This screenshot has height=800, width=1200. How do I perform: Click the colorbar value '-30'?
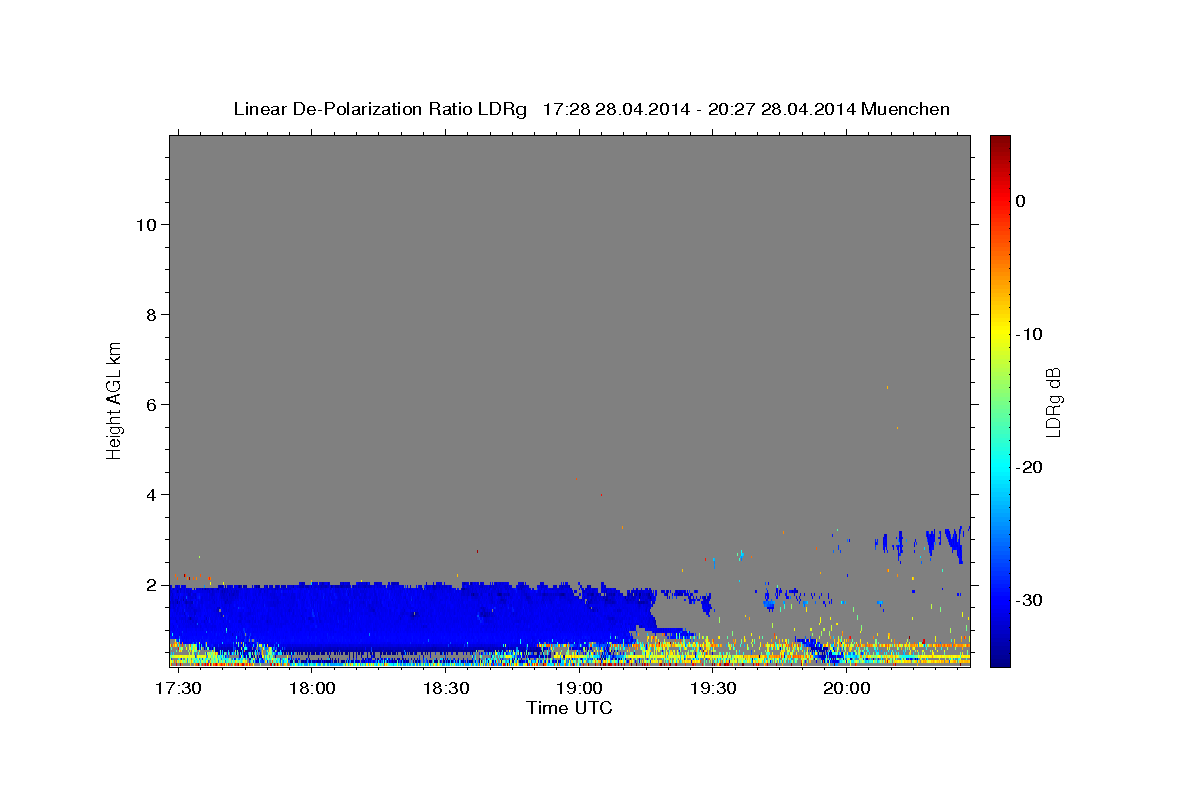coord(1030,600)
